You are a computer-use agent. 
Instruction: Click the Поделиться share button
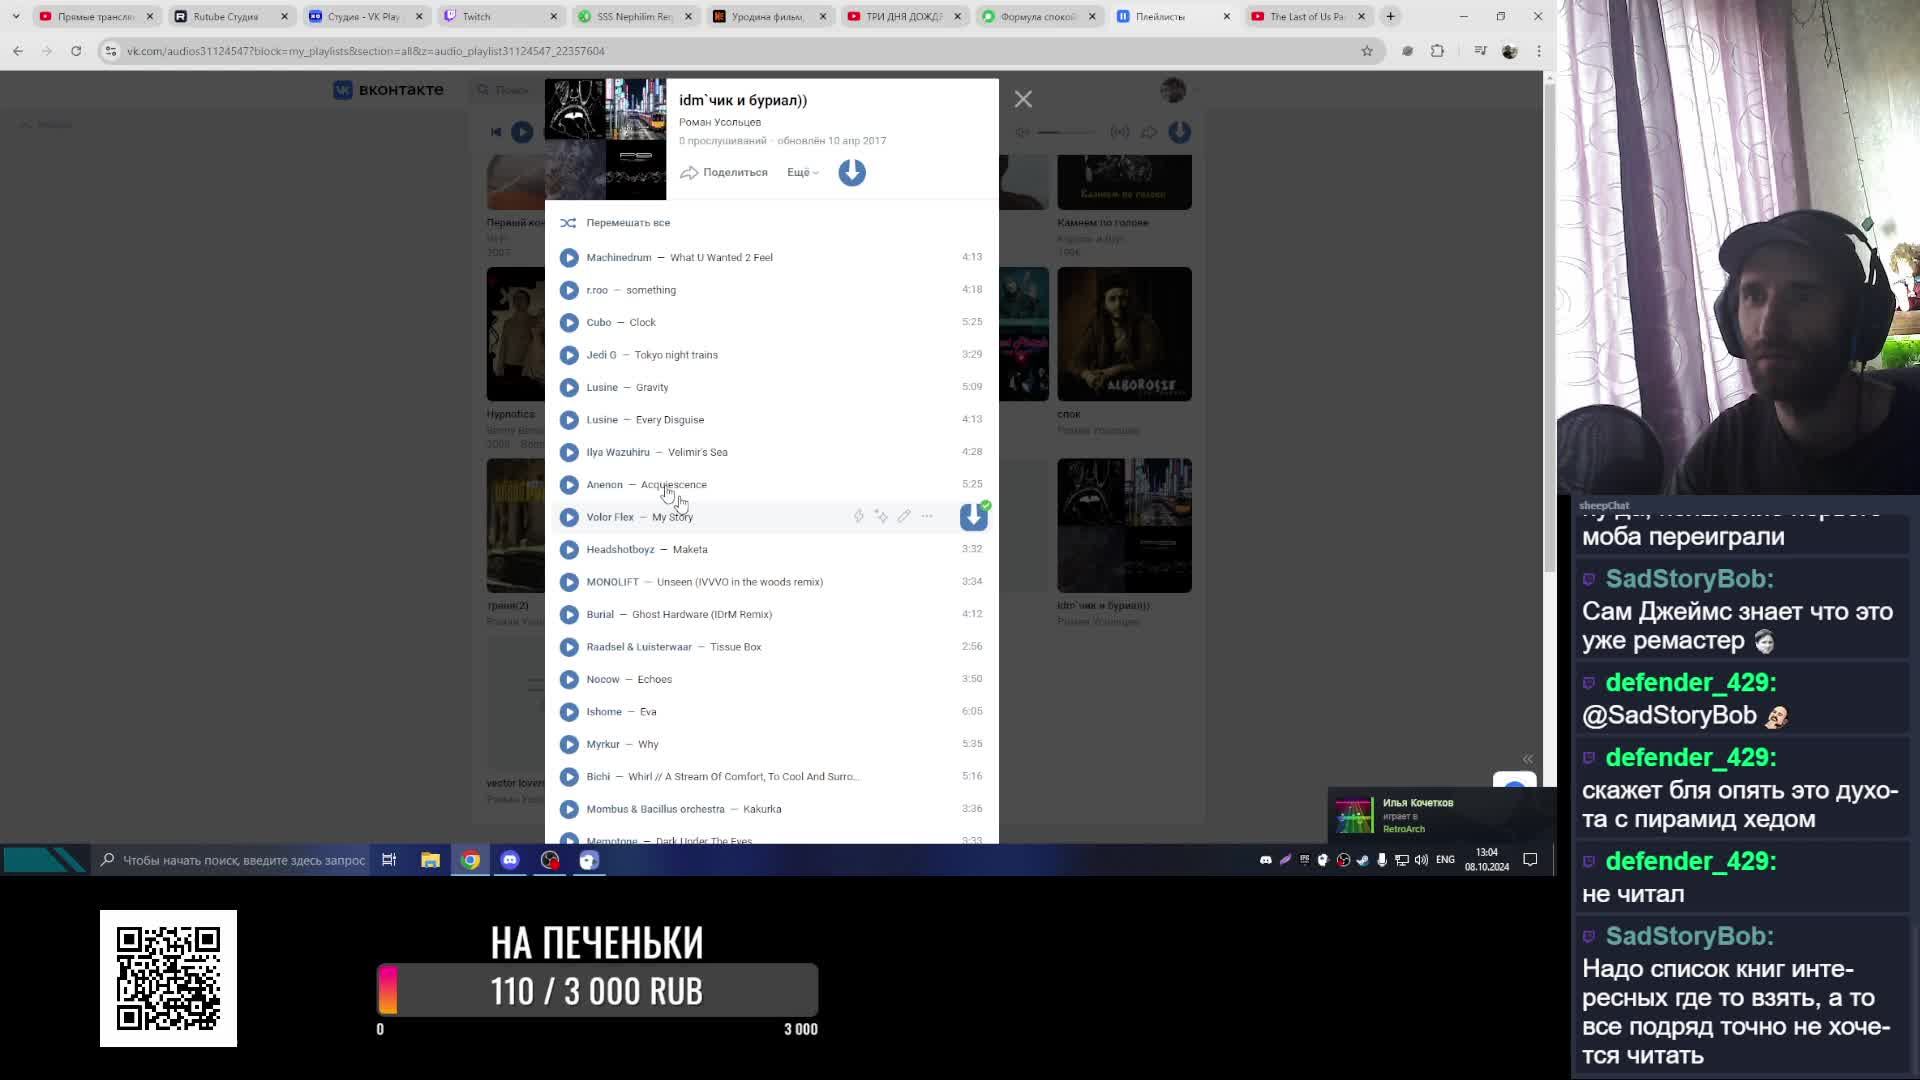pos(724,173)
